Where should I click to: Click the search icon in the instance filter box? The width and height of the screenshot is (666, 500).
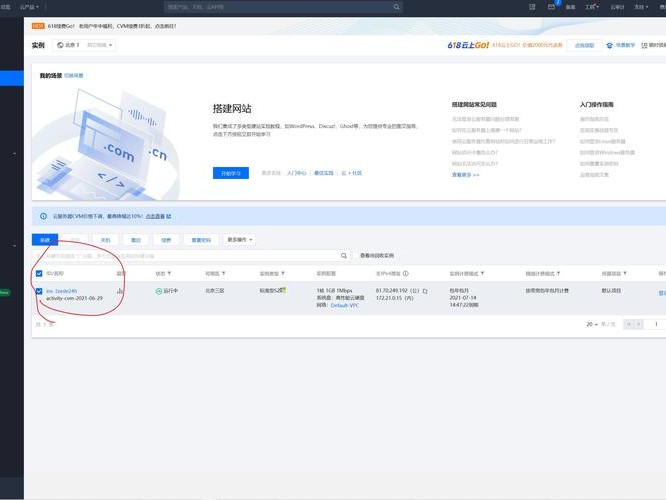pyautogui.click(x=344, y=256)
